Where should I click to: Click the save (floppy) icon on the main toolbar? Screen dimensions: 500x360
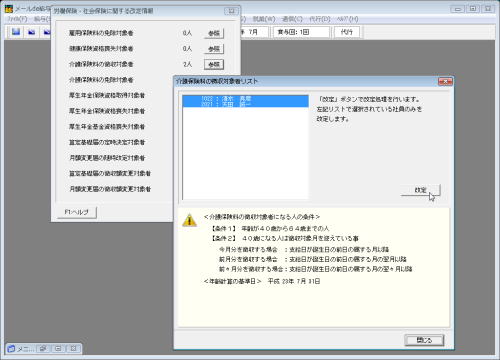(16, 32)
